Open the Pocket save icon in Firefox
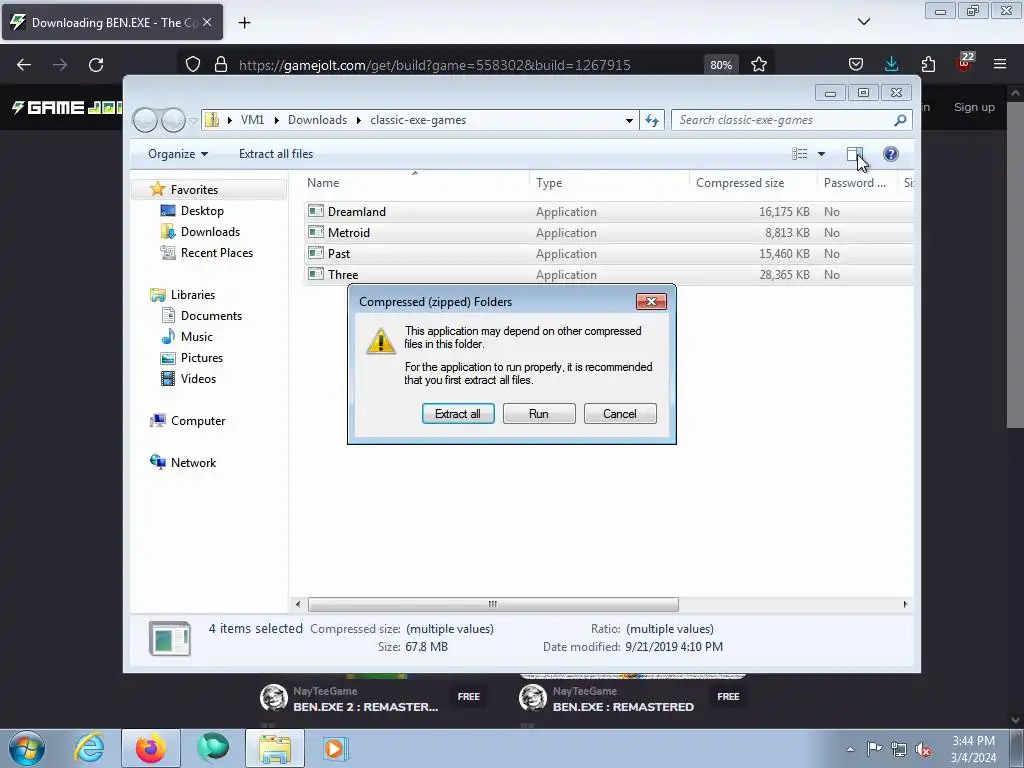Screen dimensions: 1024x768 [856, 64]
